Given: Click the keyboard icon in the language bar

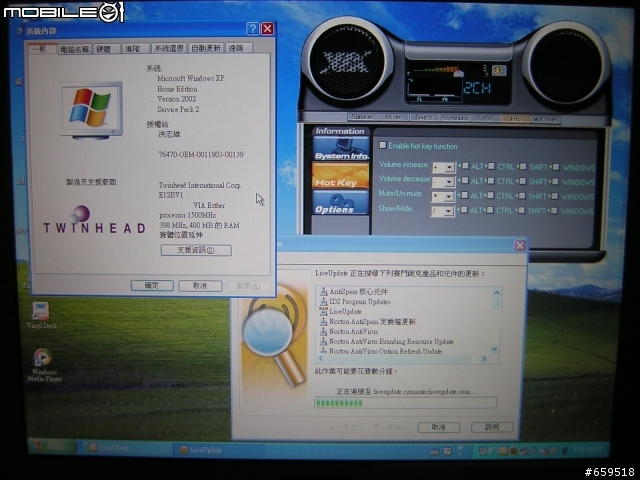Looking at the screenshot, I should (x=435, y=451).
